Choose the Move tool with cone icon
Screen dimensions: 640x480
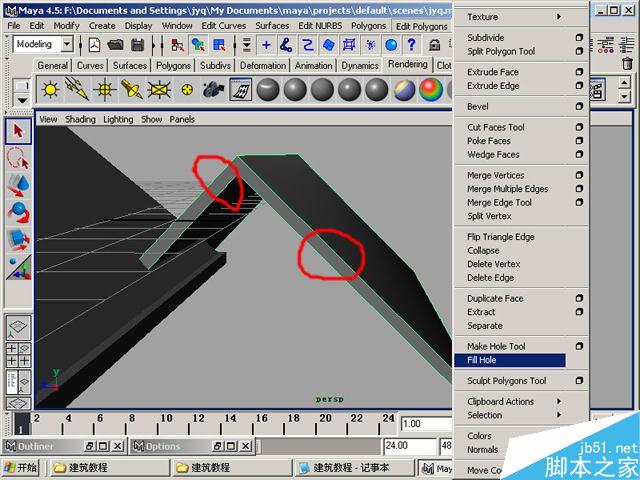[18, 185]
